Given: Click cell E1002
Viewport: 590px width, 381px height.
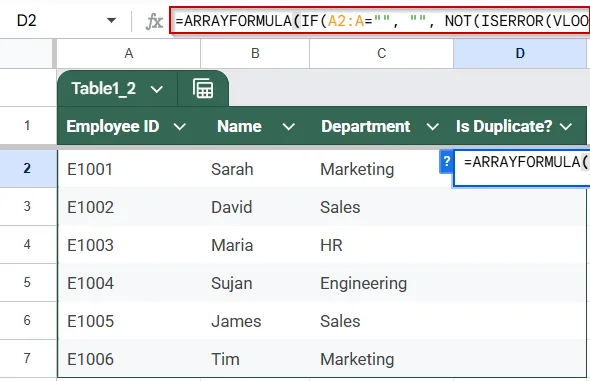Looking at the screenshot, I should [x=129, y=207].
